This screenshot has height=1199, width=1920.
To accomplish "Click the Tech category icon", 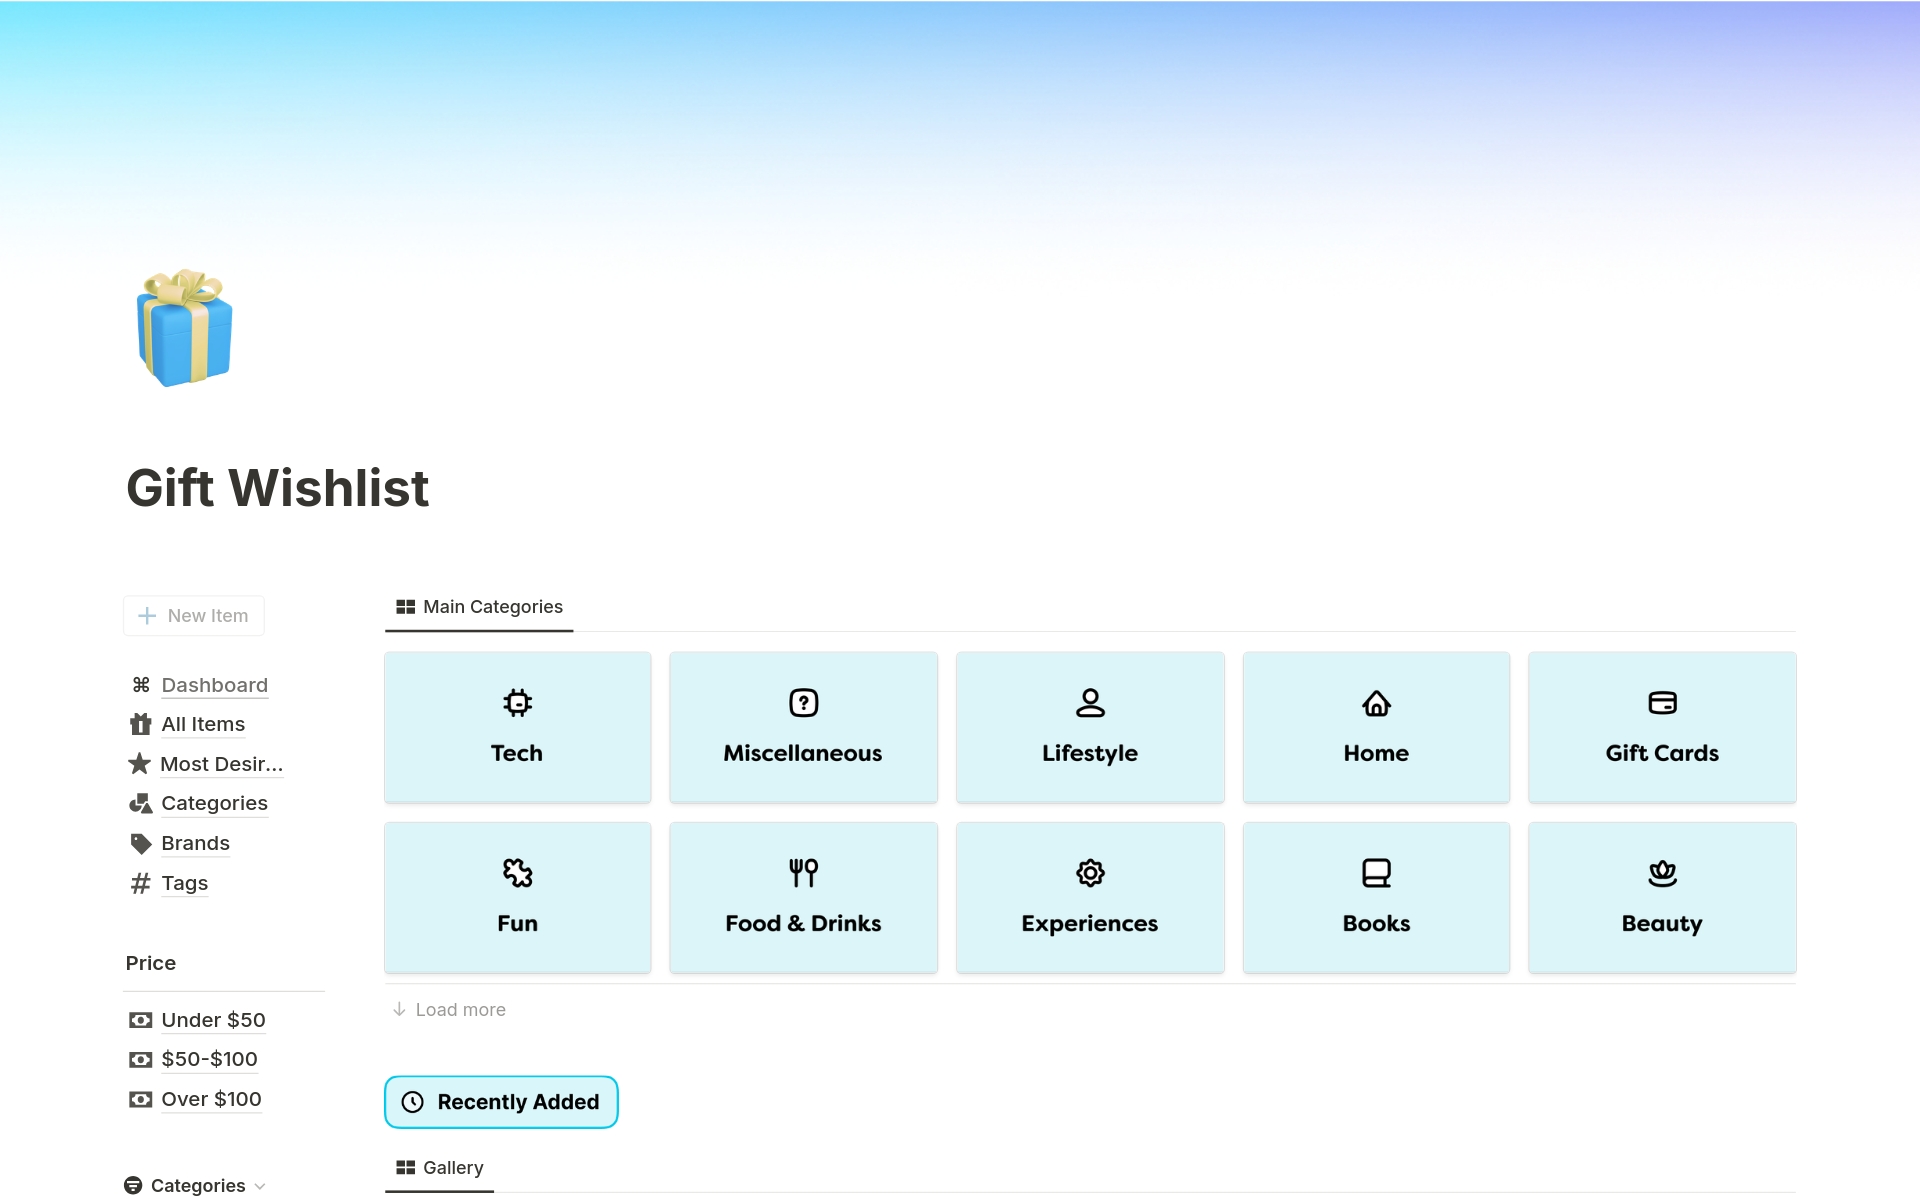I will pyautogui.click(x=517, y=702).
